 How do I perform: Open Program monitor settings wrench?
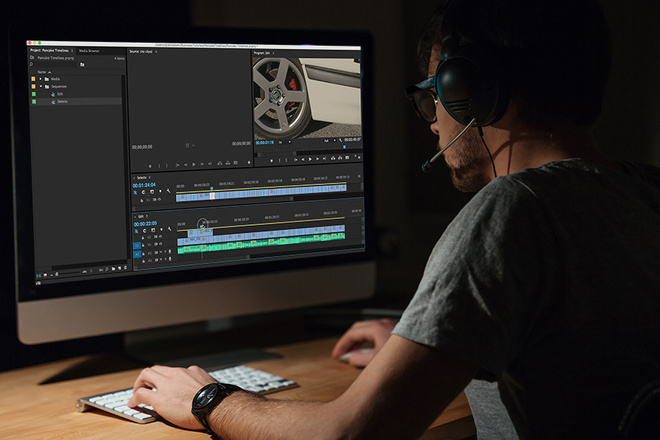[341, 140]
